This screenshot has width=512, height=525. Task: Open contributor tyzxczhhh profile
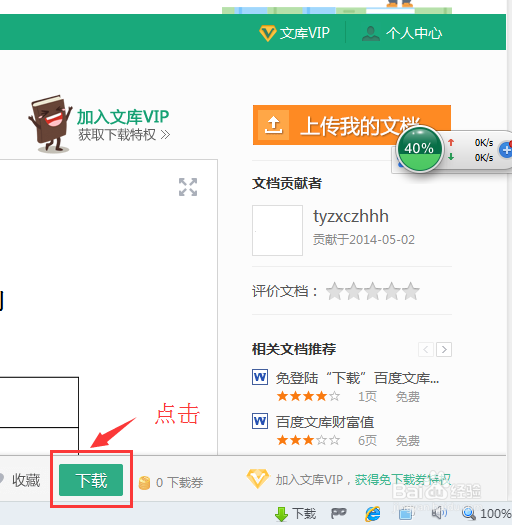pos(351,216)
